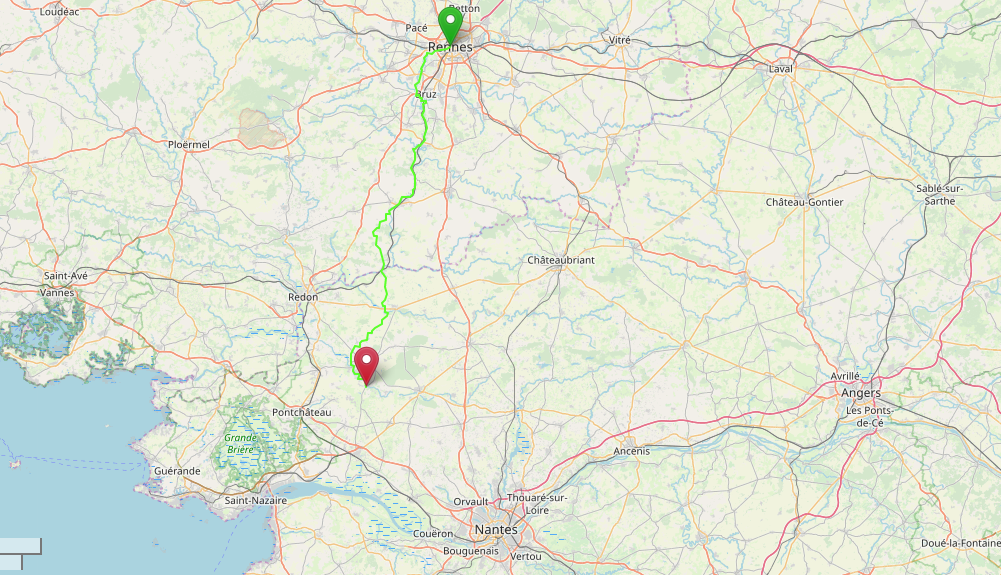Image resolution: width=1001 pixels, height=575 pixels.
Task: Click the Redon town label
Action: 303,297
